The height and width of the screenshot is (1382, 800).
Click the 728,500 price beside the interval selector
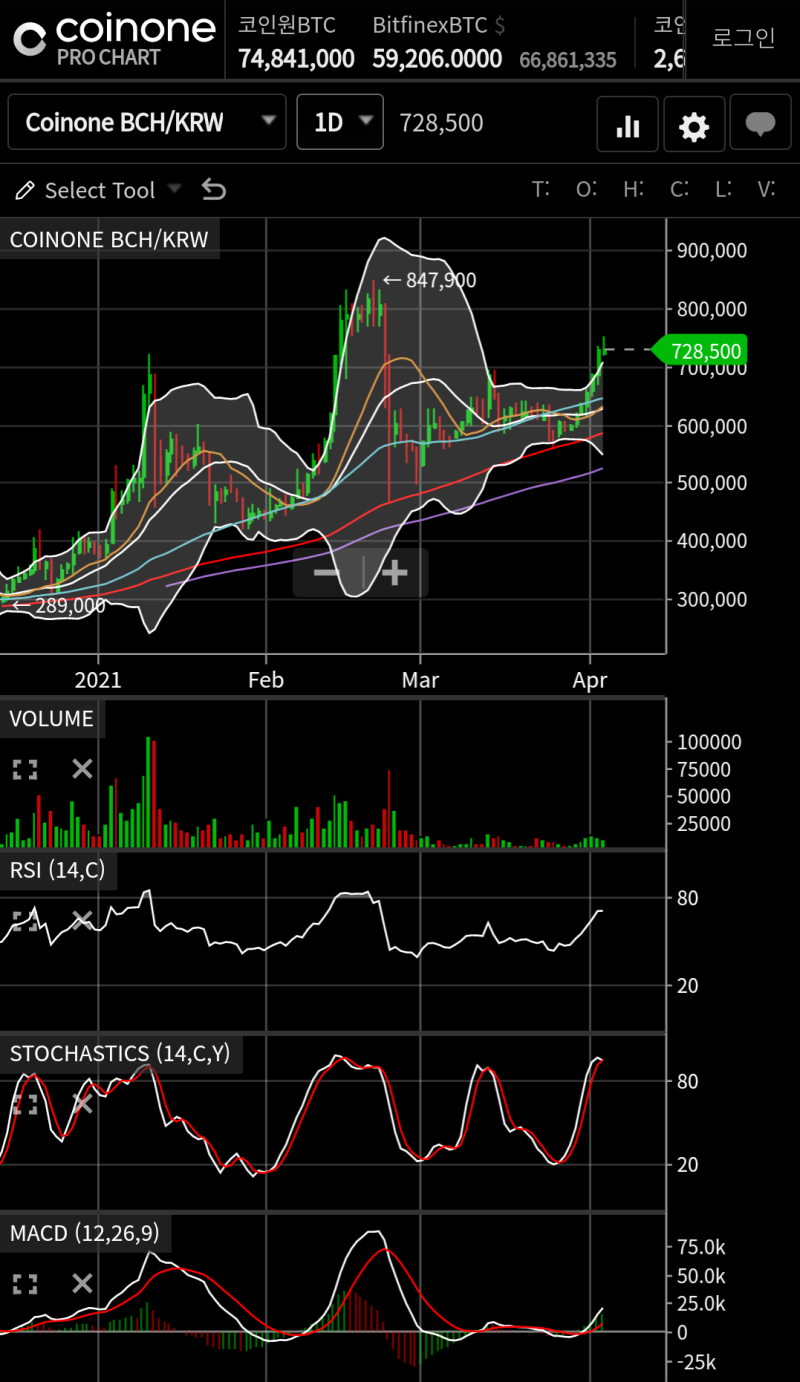click(441, 123)
